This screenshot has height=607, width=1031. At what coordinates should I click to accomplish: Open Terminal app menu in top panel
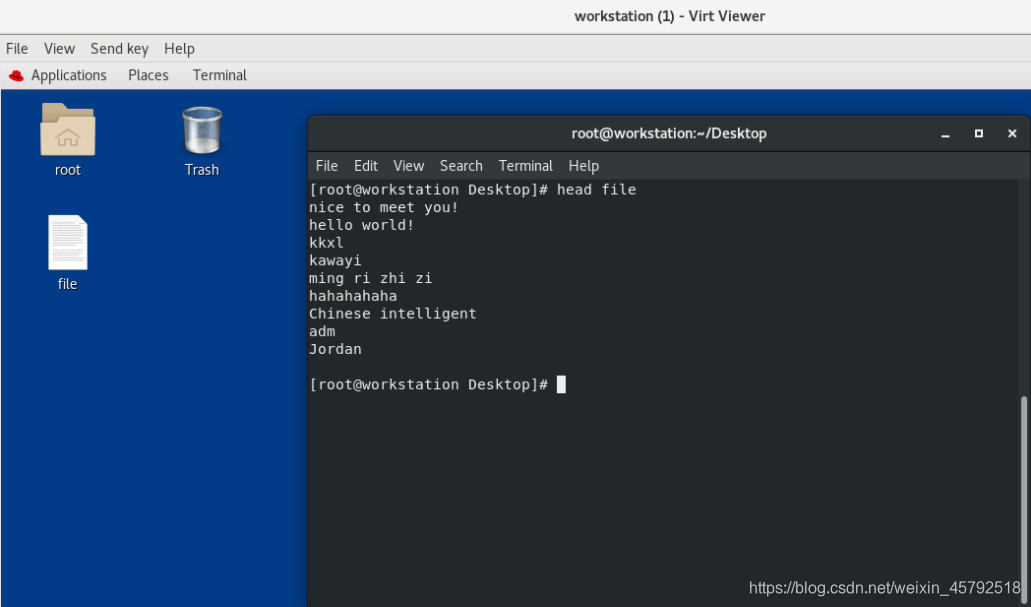pos(220,76)
